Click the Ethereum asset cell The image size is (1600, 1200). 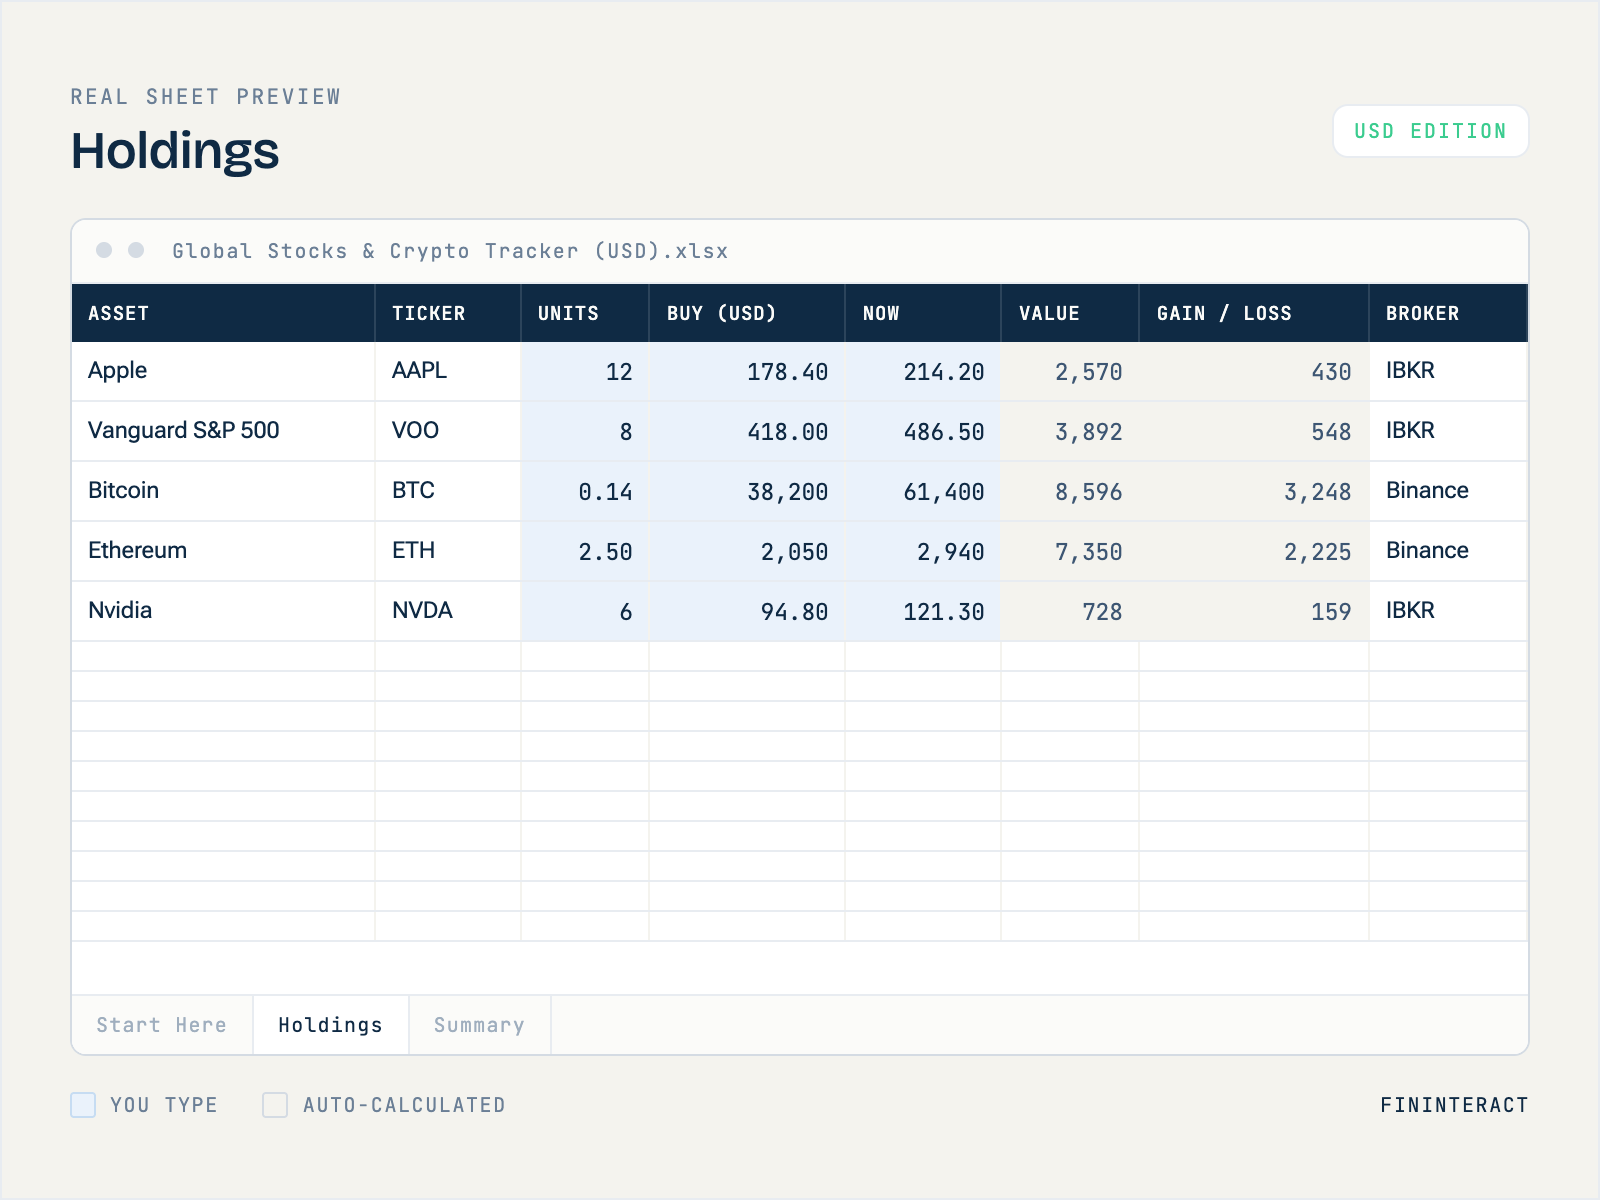223,551
